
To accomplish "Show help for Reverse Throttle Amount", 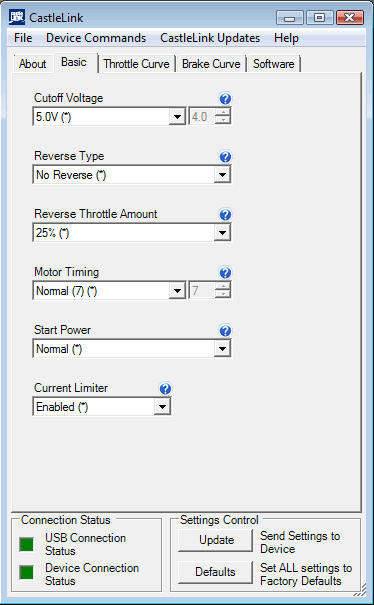I will coord(225,215).
